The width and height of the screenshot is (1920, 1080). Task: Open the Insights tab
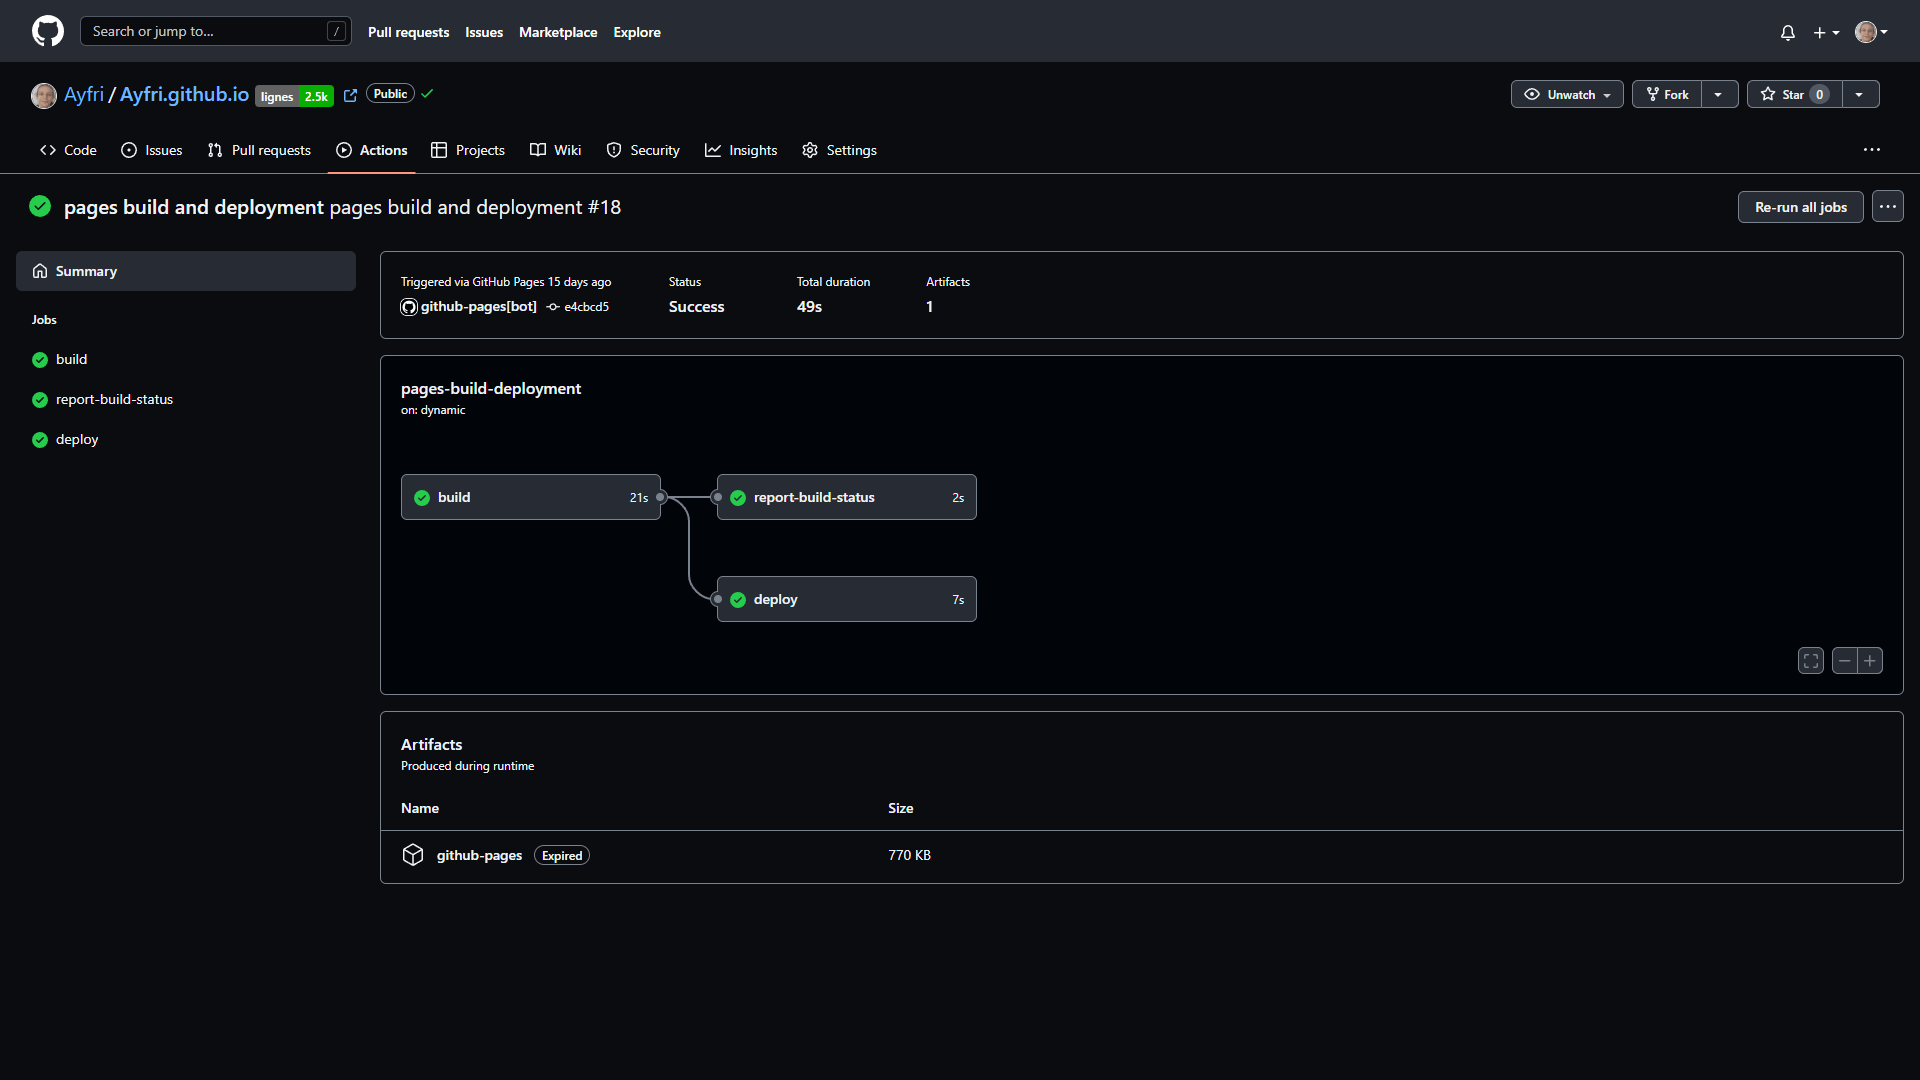click(741, 150)
